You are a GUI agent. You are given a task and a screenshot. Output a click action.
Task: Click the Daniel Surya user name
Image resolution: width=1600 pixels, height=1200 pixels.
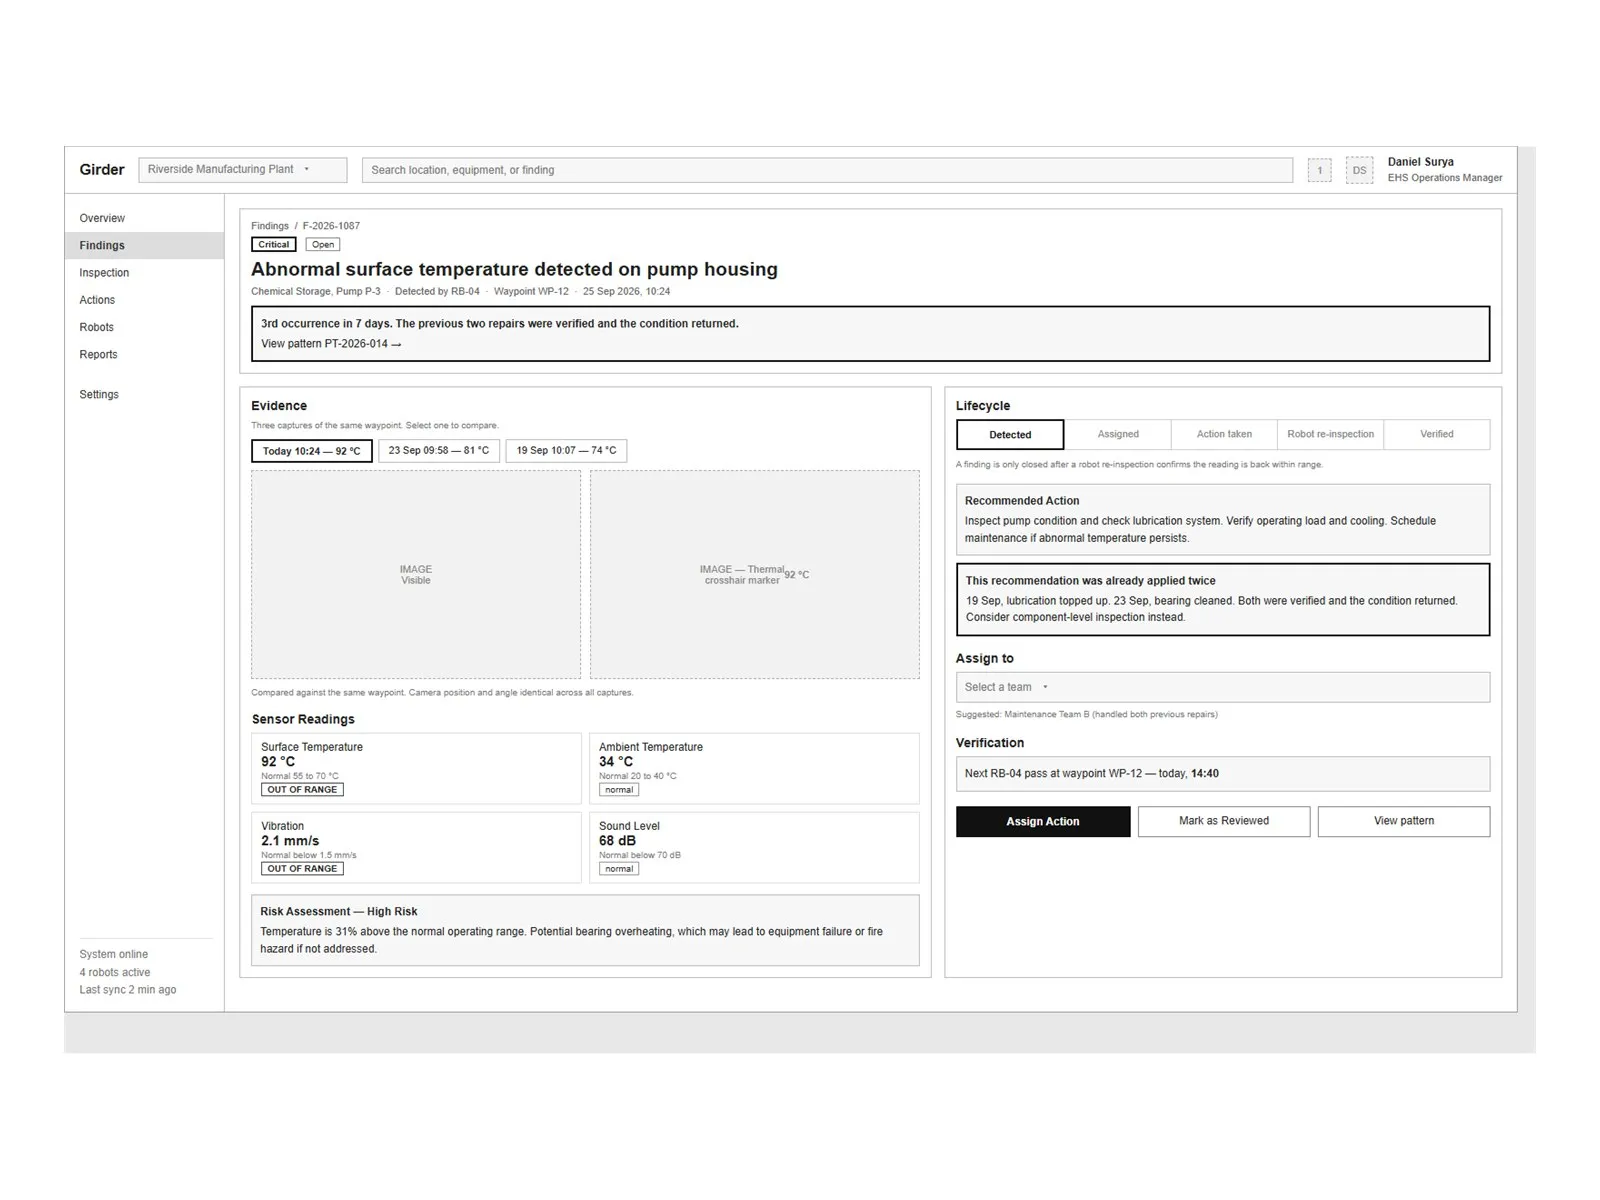pyautogui.click(x=1420, y=162)
